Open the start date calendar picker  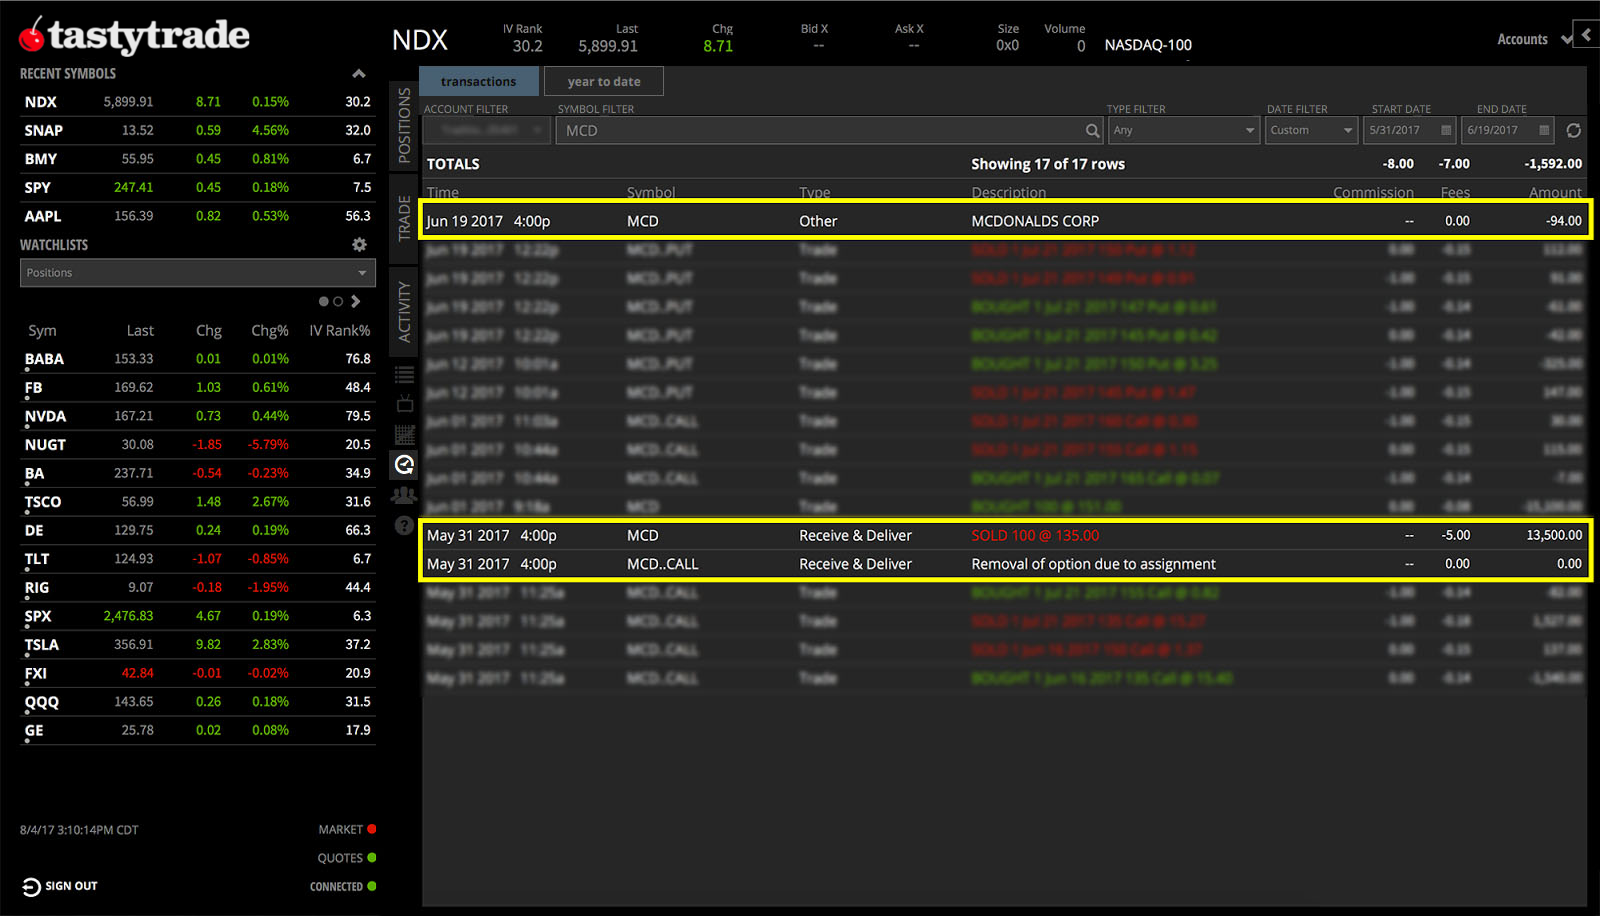click(x=1446, y=130)
